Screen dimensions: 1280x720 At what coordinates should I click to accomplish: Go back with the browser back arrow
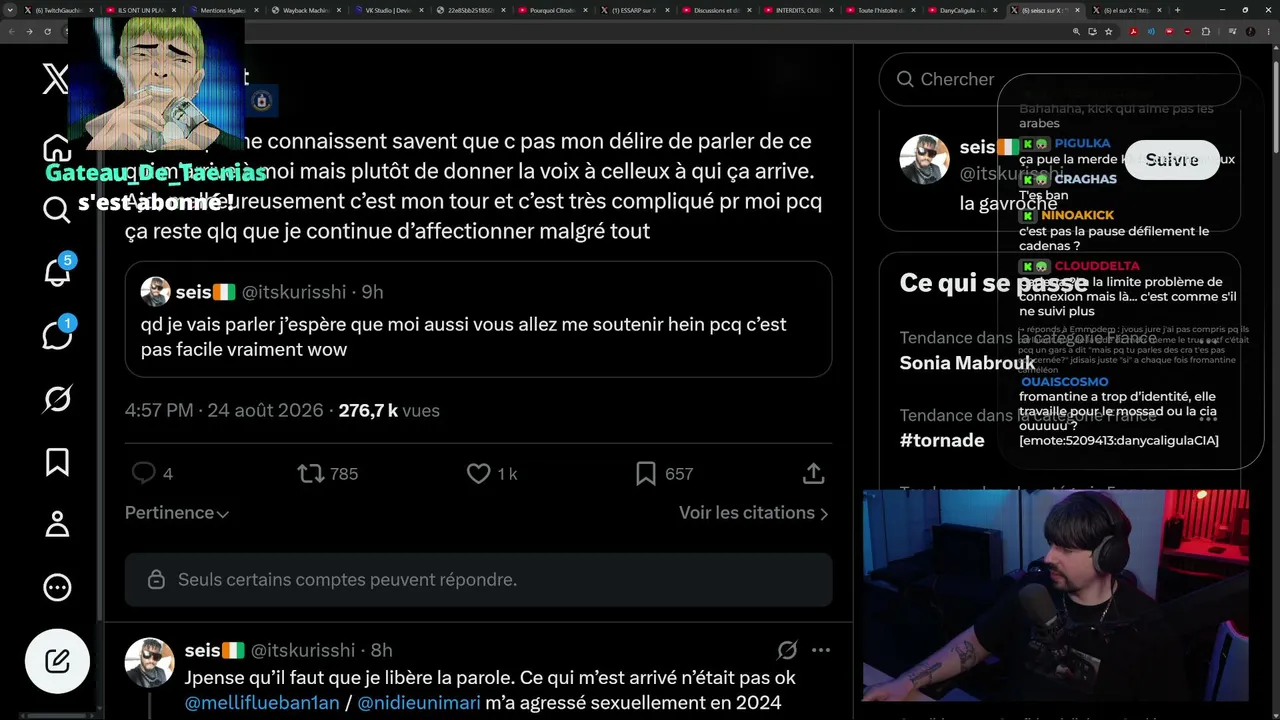[11, 31]
